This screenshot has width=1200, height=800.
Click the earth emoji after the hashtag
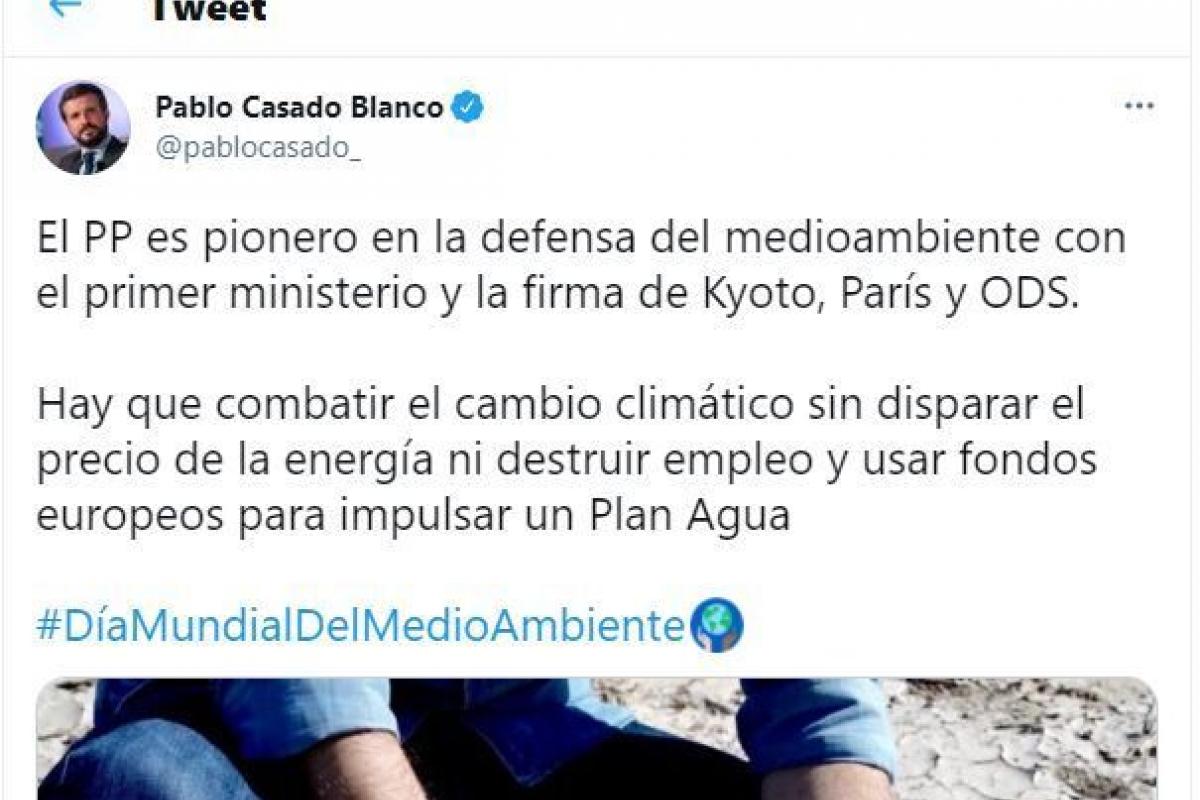point(718,627)
